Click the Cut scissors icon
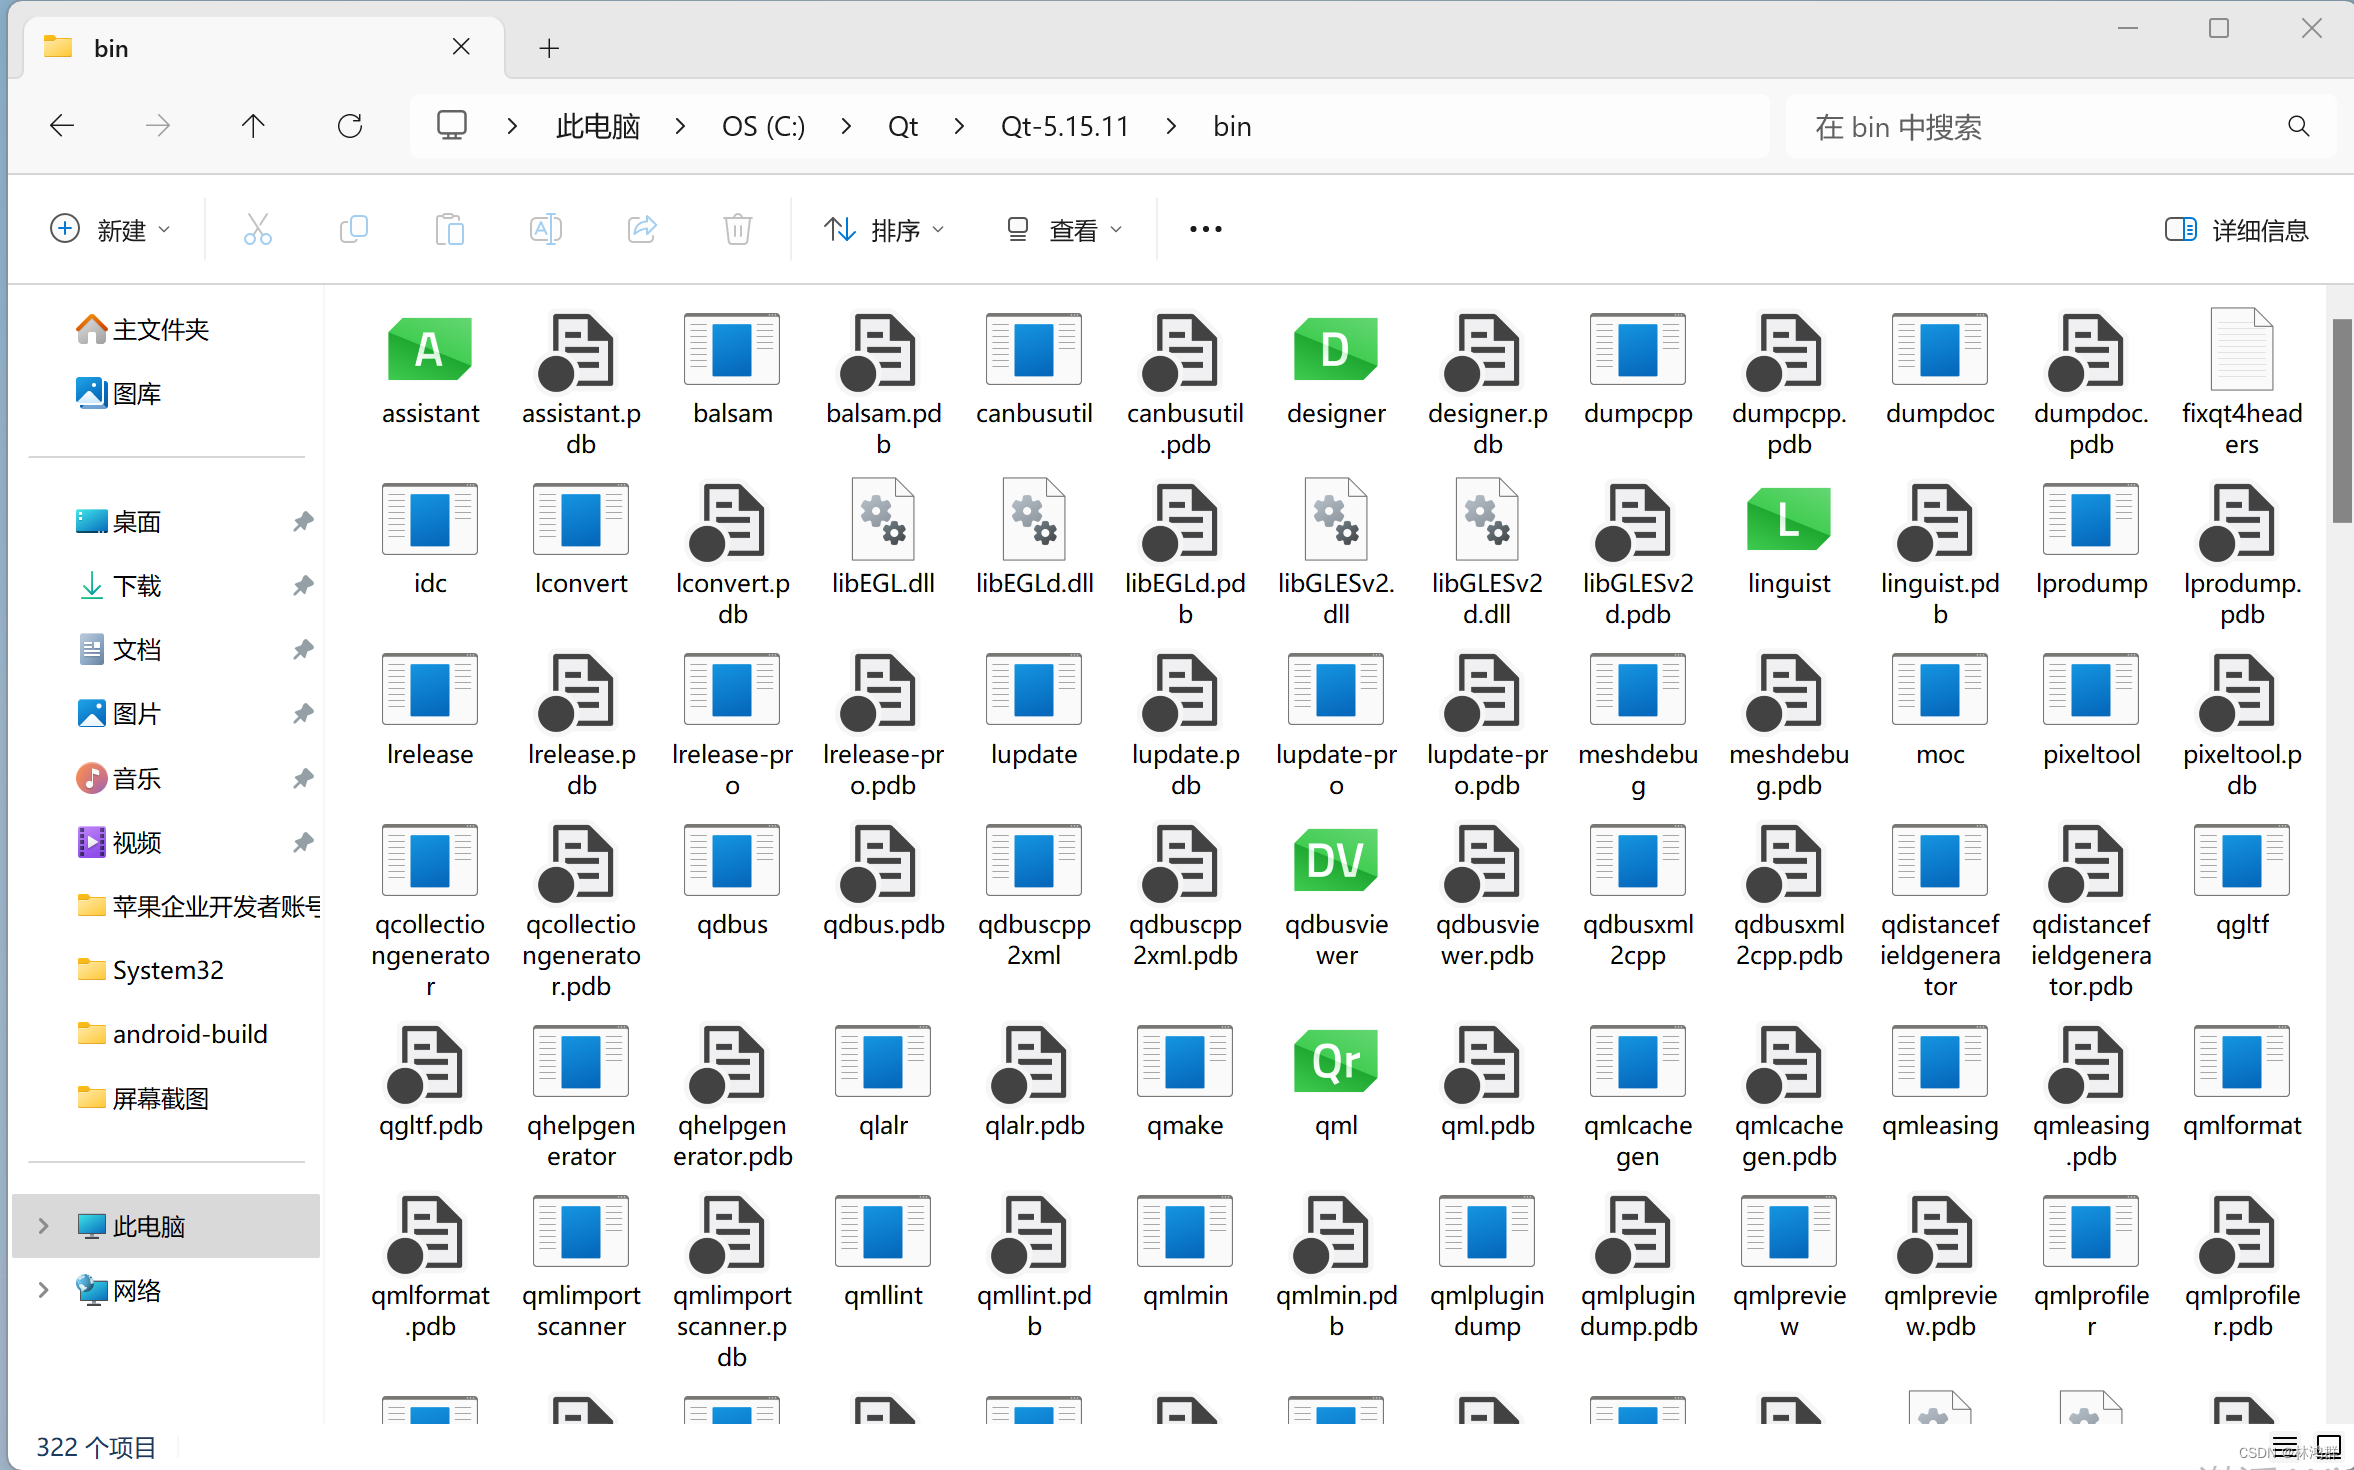2354x1470 pixels. click(x=258, y=230)
